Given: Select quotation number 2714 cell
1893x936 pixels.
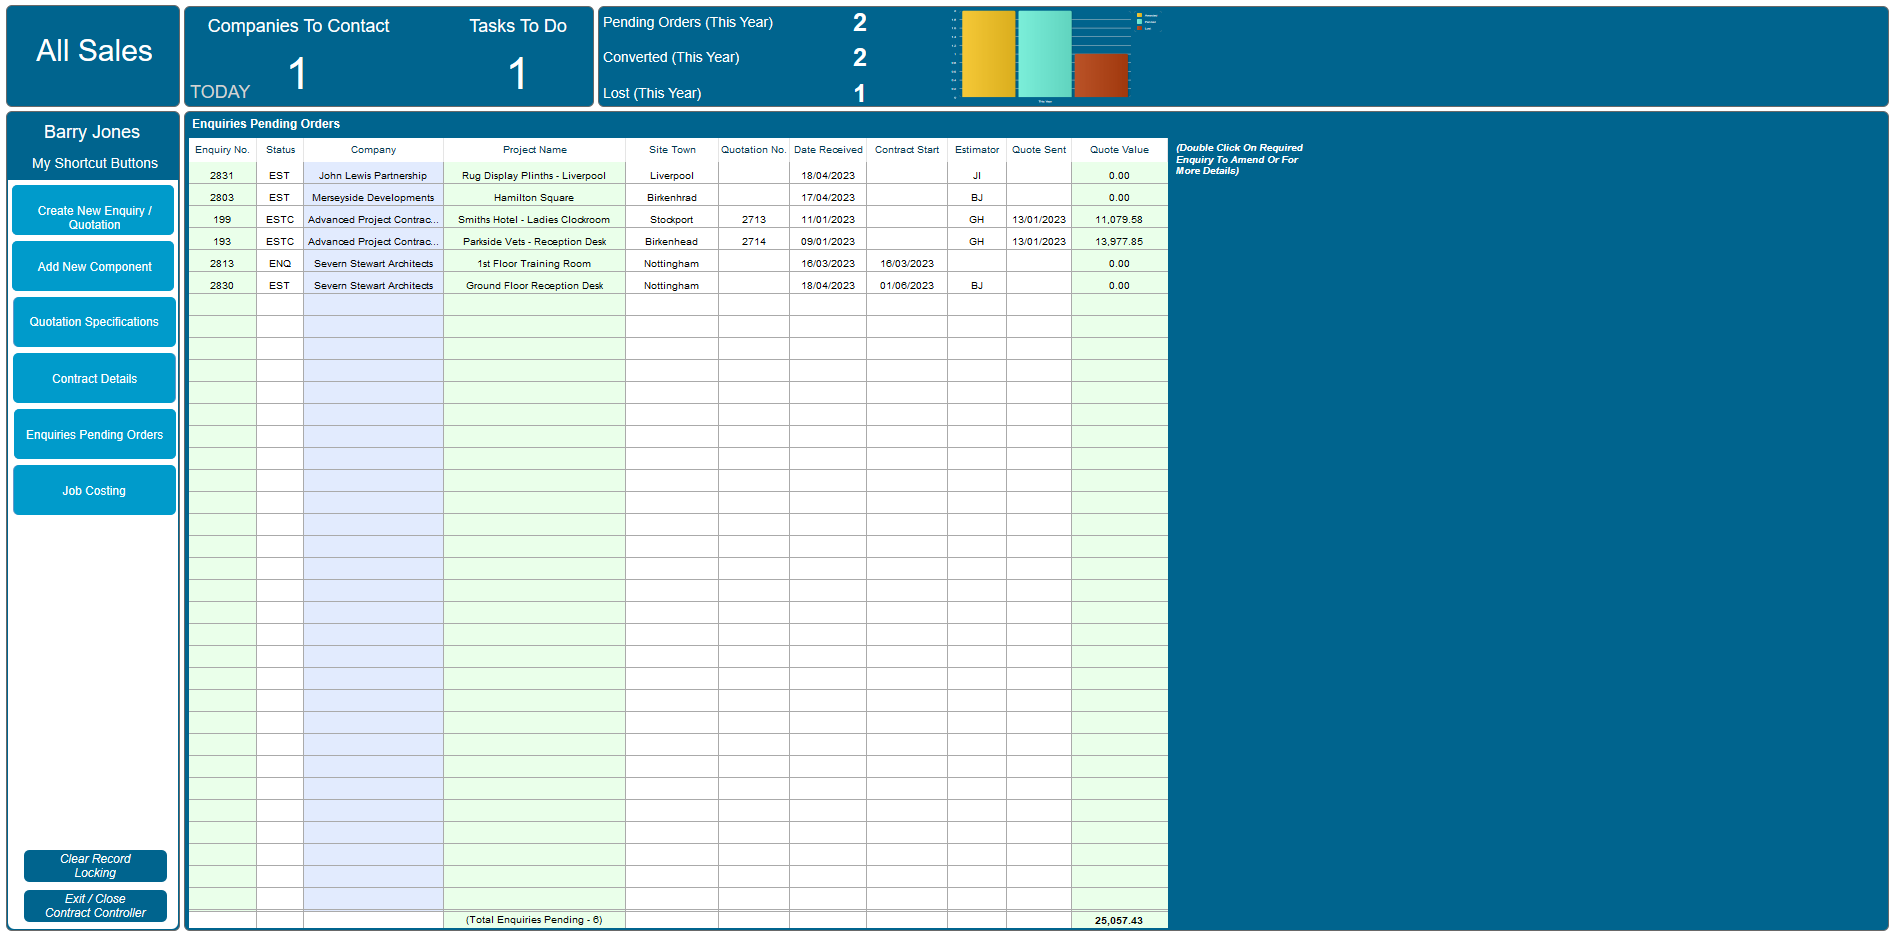Looking at the screenshot, I should (754, 242).
